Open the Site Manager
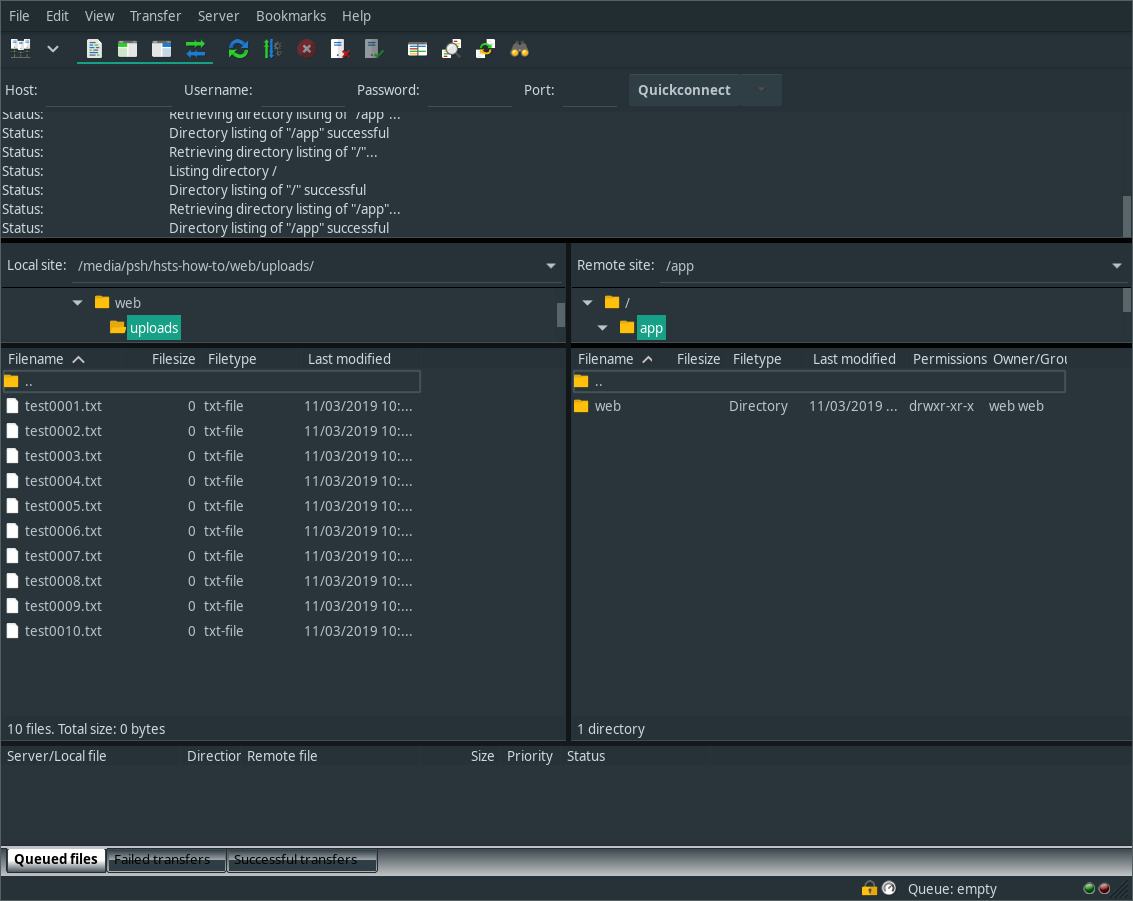The width and height of the screenshot is (1133, 901). pos(20,48)
